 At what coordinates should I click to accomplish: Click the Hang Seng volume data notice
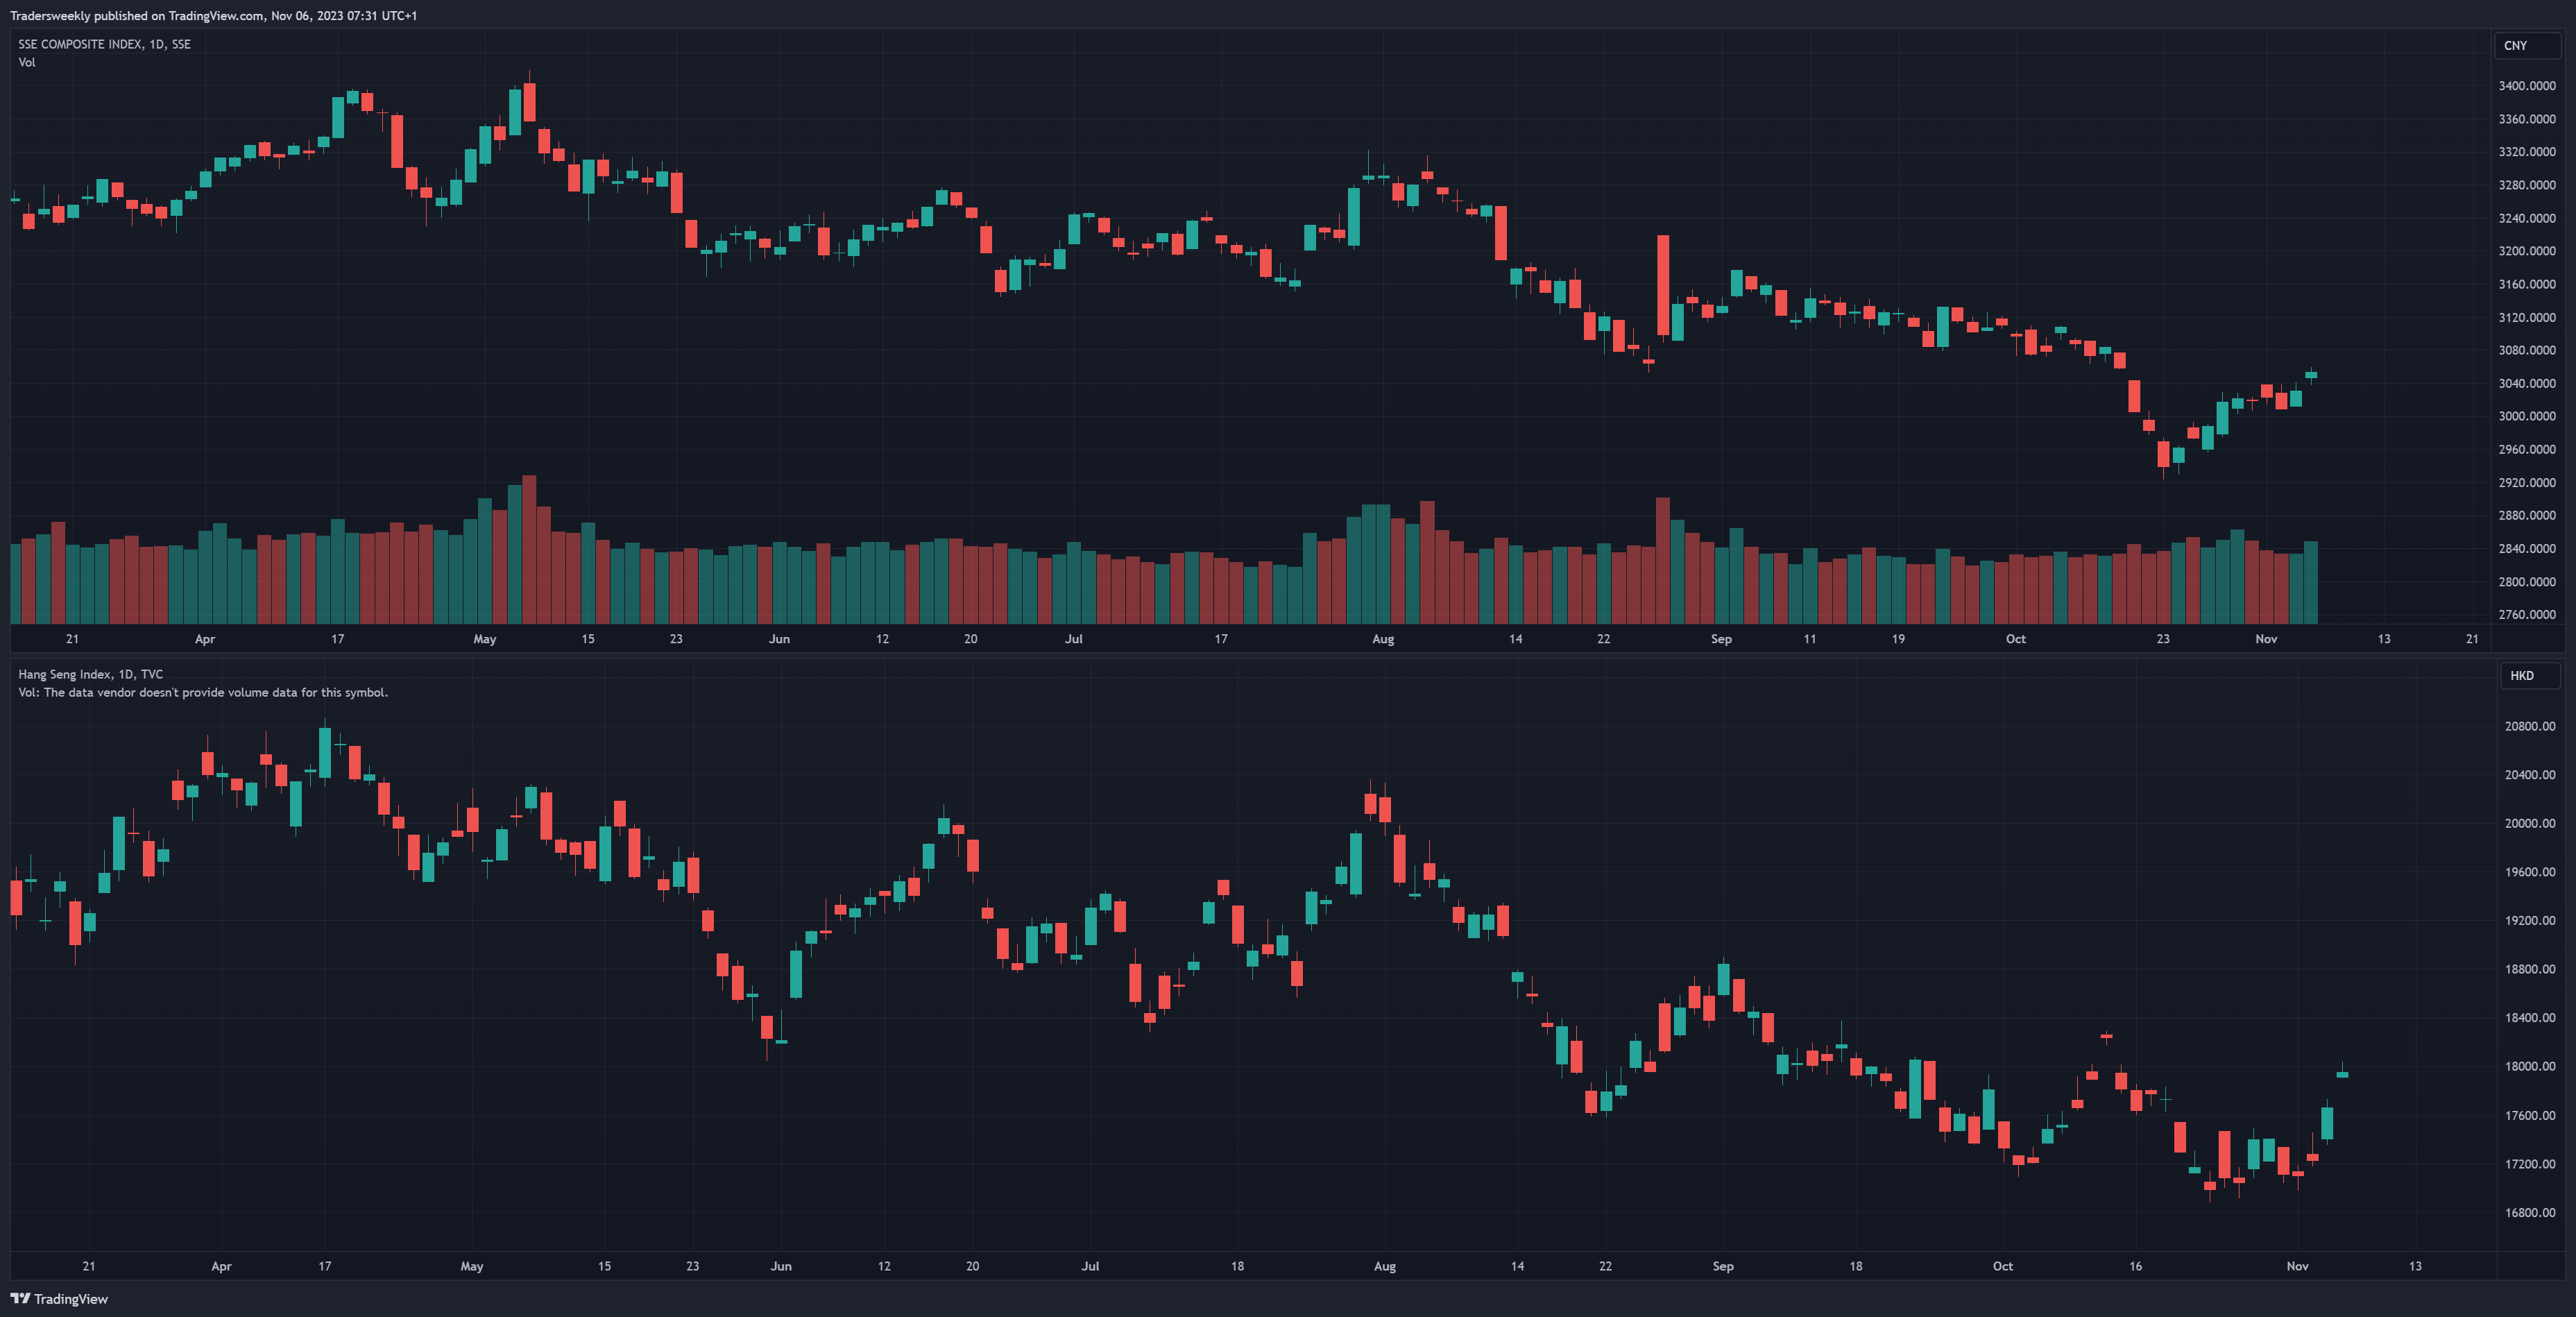pos(203,692)
